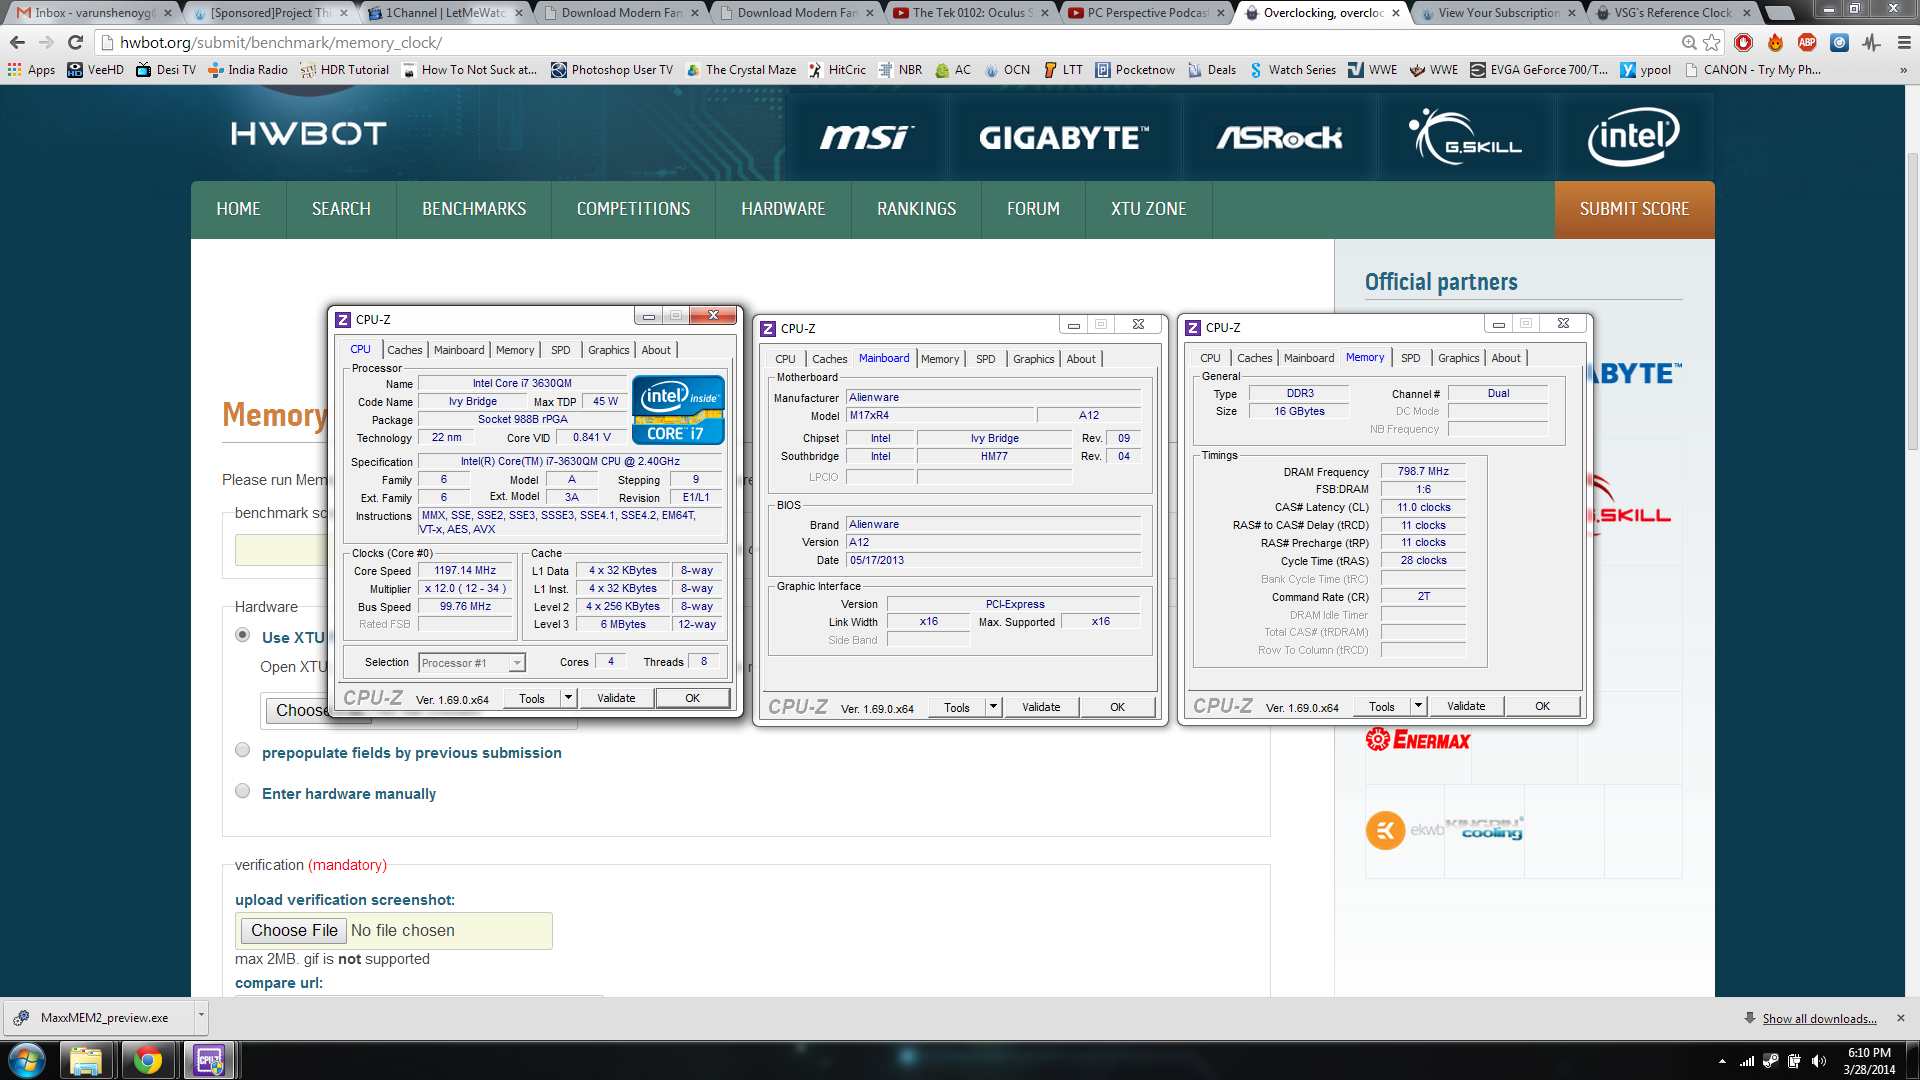Click the EK water blocks partner logo
This screenshot has height=1080, width=1920.
coord(1405,830)
